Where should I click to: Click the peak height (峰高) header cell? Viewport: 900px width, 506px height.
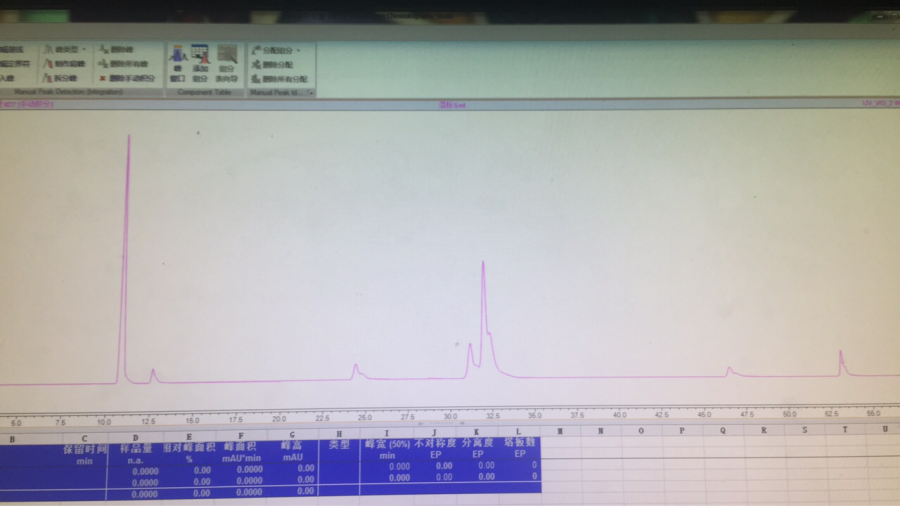[x=292, y=446]
